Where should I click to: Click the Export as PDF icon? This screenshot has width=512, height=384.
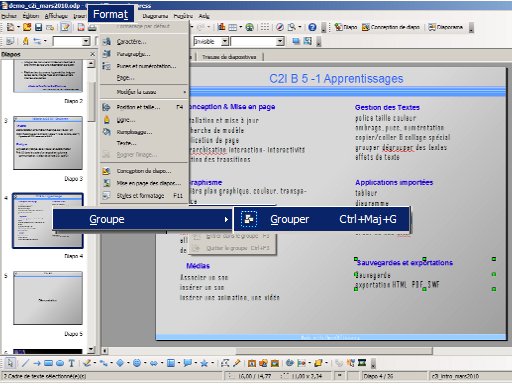click(x=81, y=27)
